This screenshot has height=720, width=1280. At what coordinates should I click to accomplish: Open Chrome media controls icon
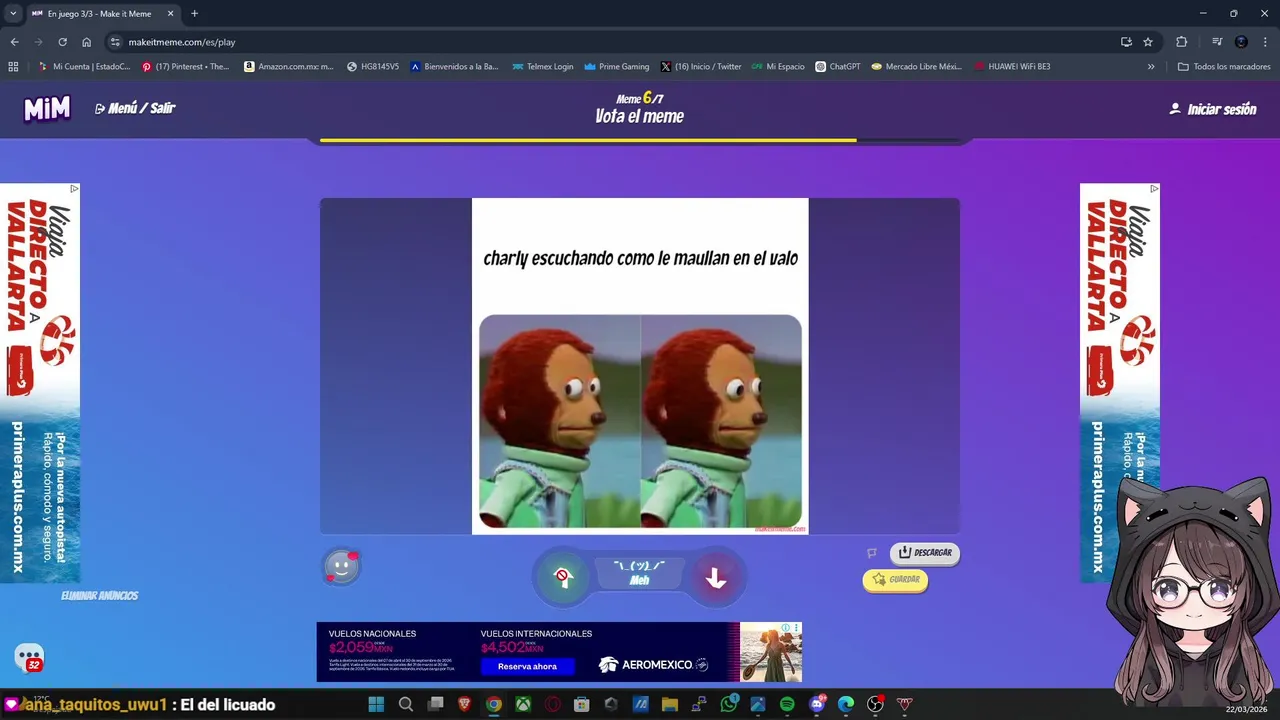tap(1217, 42)
